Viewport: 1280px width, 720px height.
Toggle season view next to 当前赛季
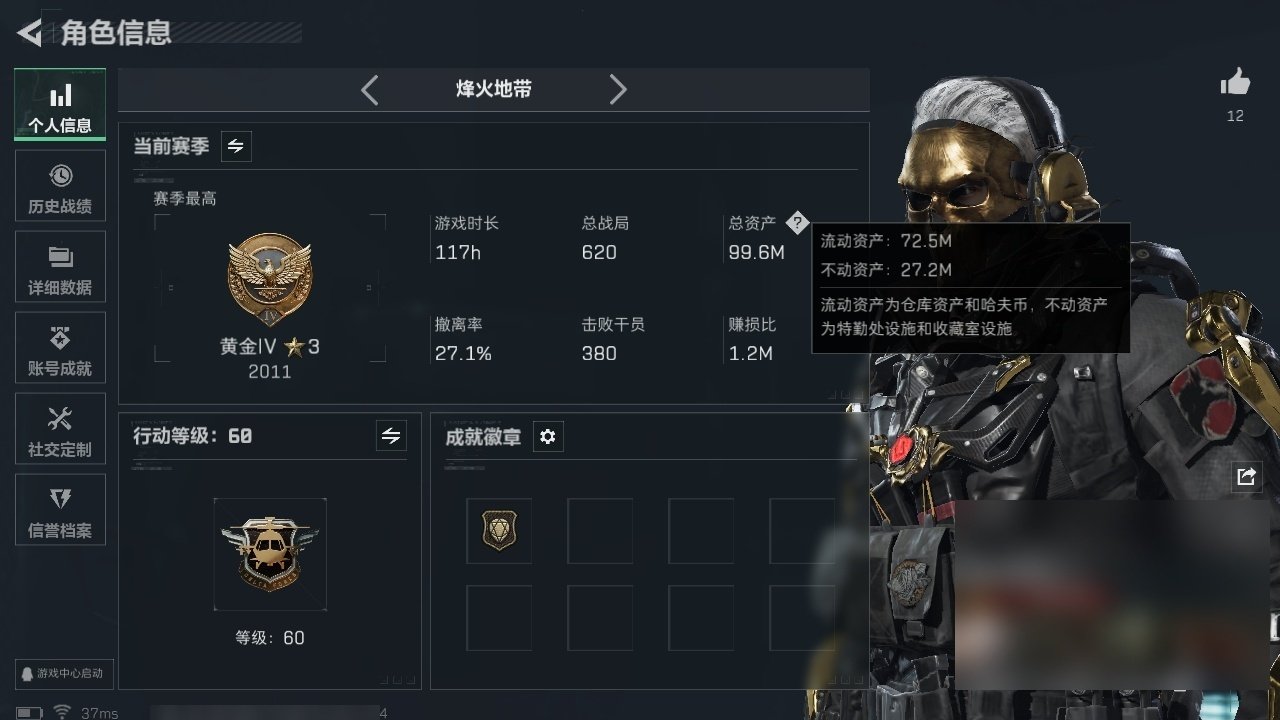coord(236,146)
